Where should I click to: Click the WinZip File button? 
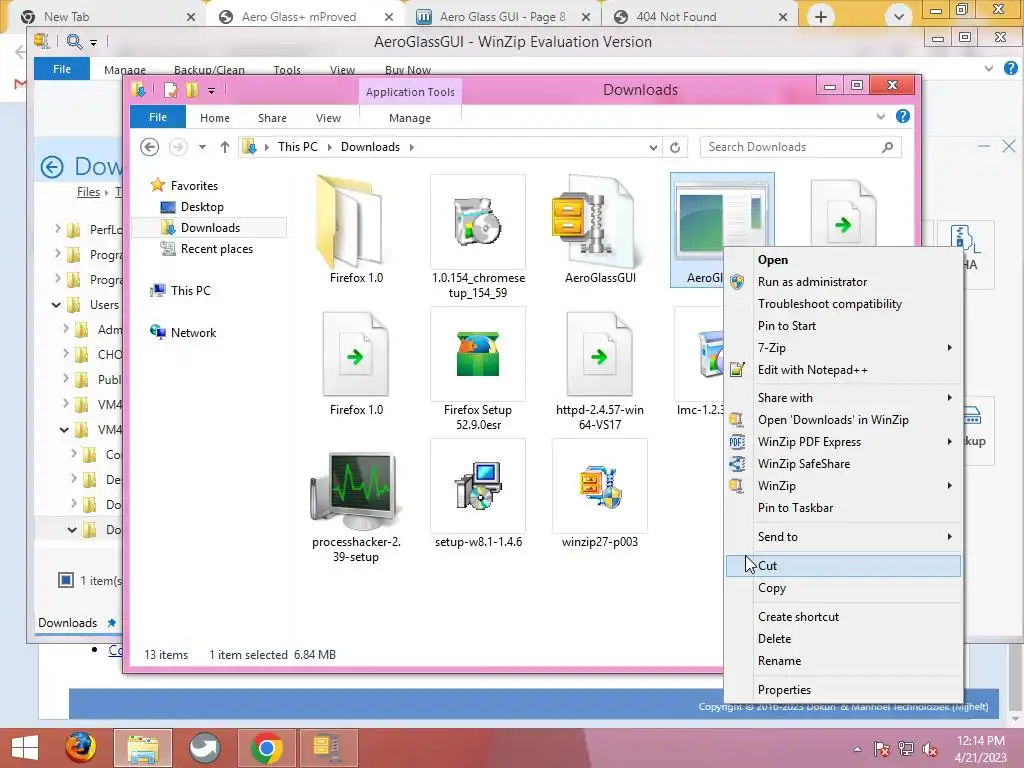(62, 69)
